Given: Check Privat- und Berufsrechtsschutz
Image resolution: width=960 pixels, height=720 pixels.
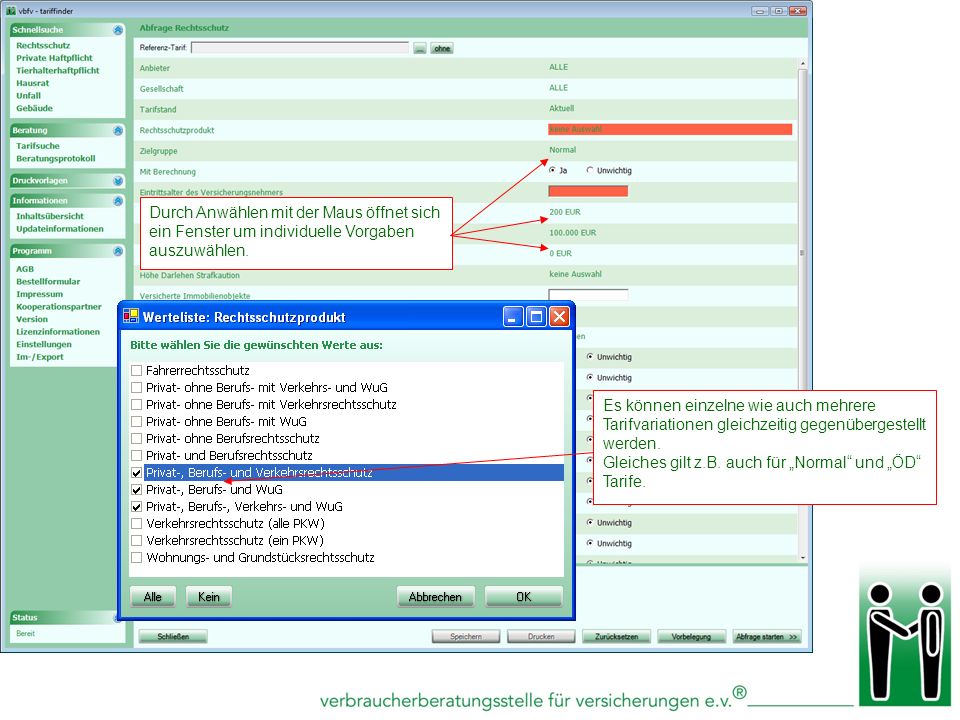Looking at the screenshot, I should pos(137,456).
